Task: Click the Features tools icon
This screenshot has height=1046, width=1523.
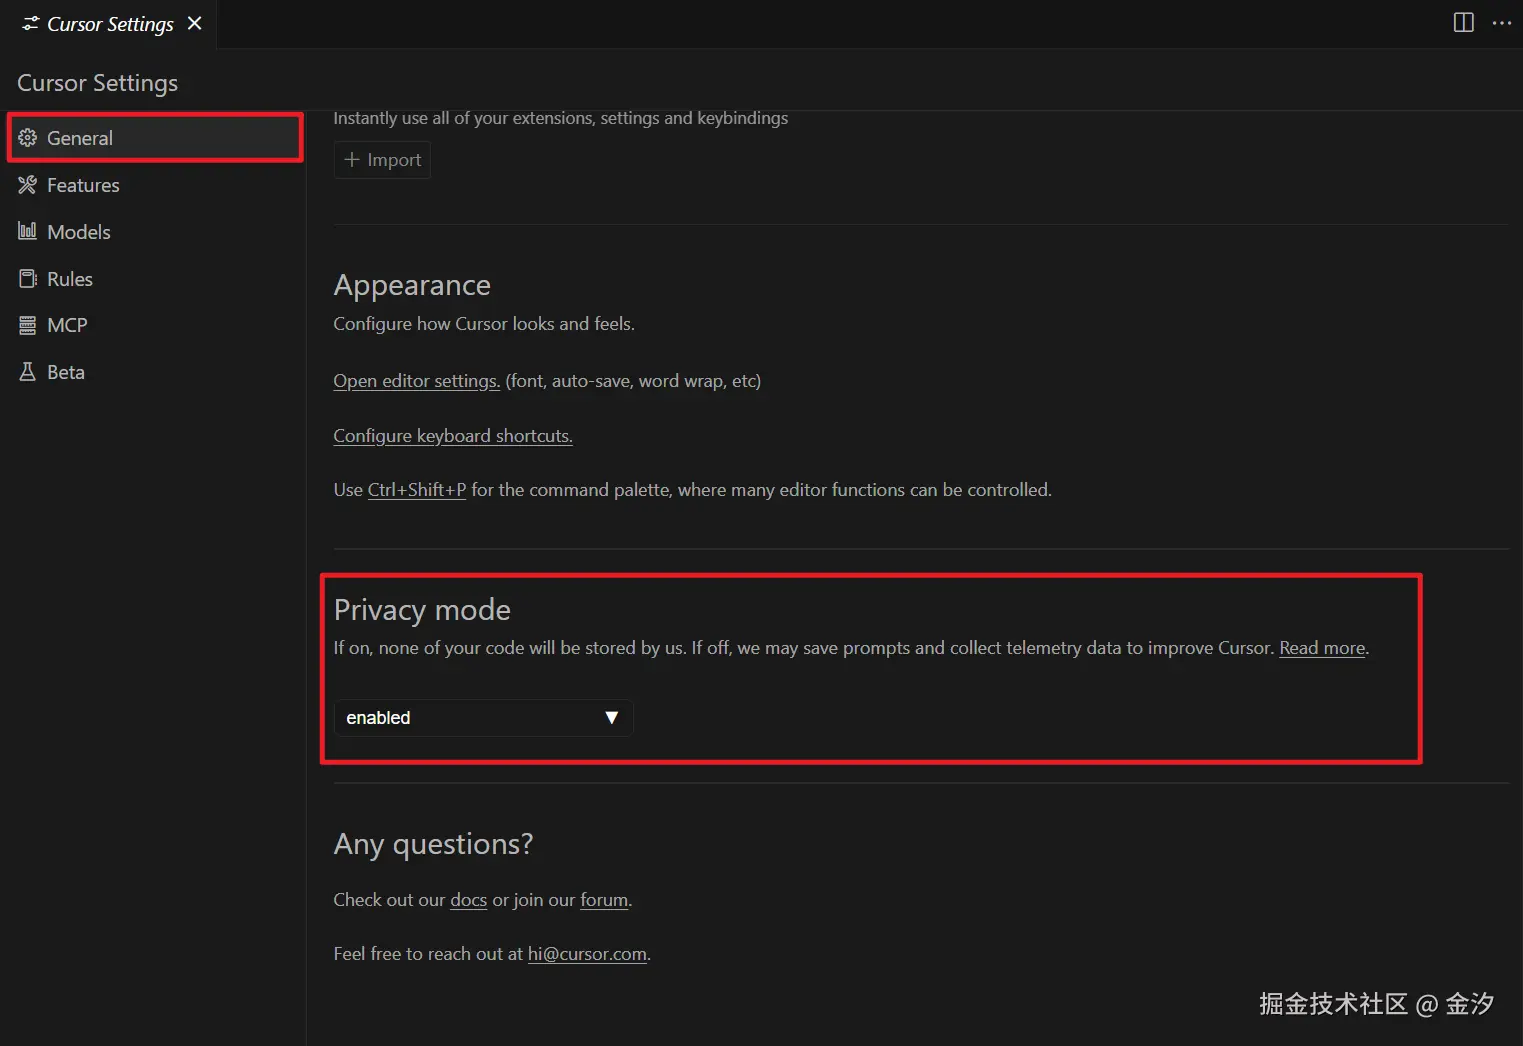Action: click(28, 185)
